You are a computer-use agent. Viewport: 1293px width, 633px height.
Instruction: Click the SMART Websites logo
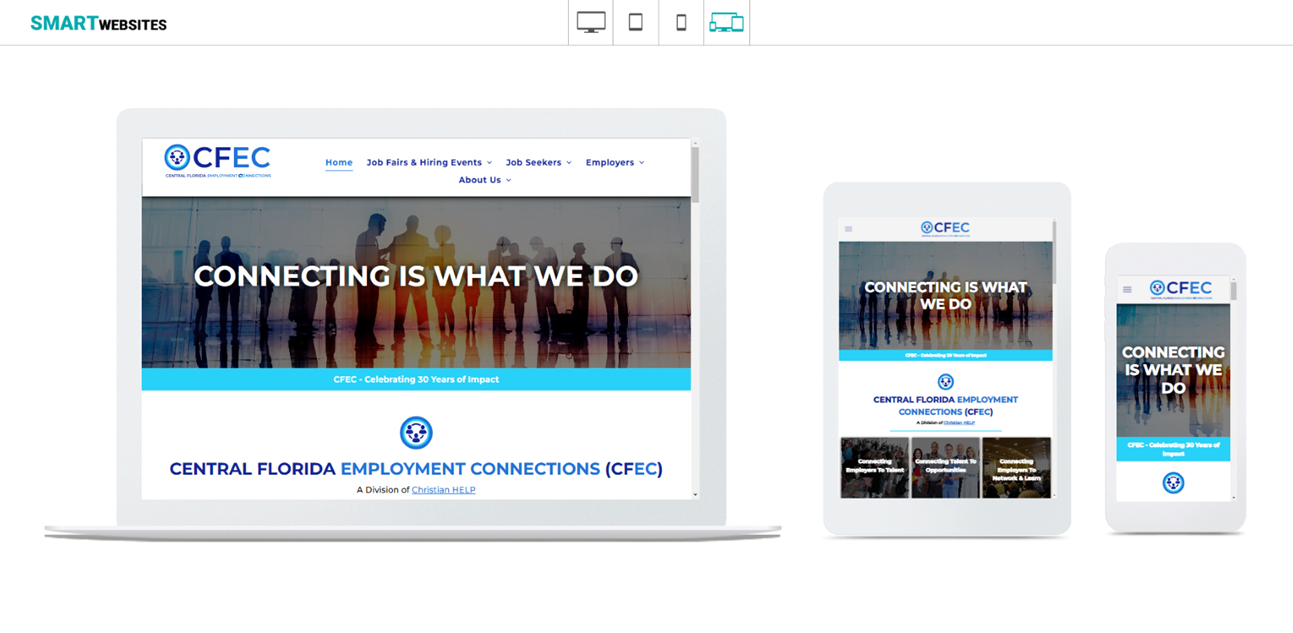tap(99, 23)
